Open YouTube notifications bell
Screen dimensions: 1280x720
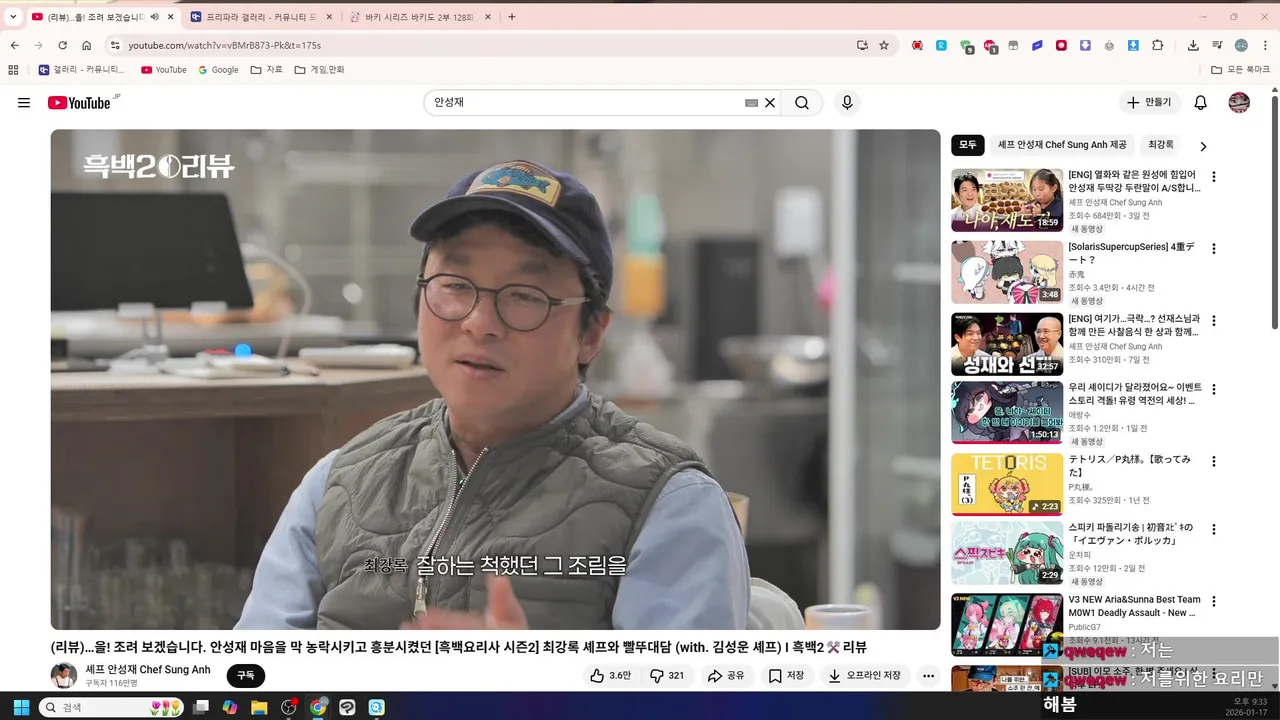(1201, 103)
